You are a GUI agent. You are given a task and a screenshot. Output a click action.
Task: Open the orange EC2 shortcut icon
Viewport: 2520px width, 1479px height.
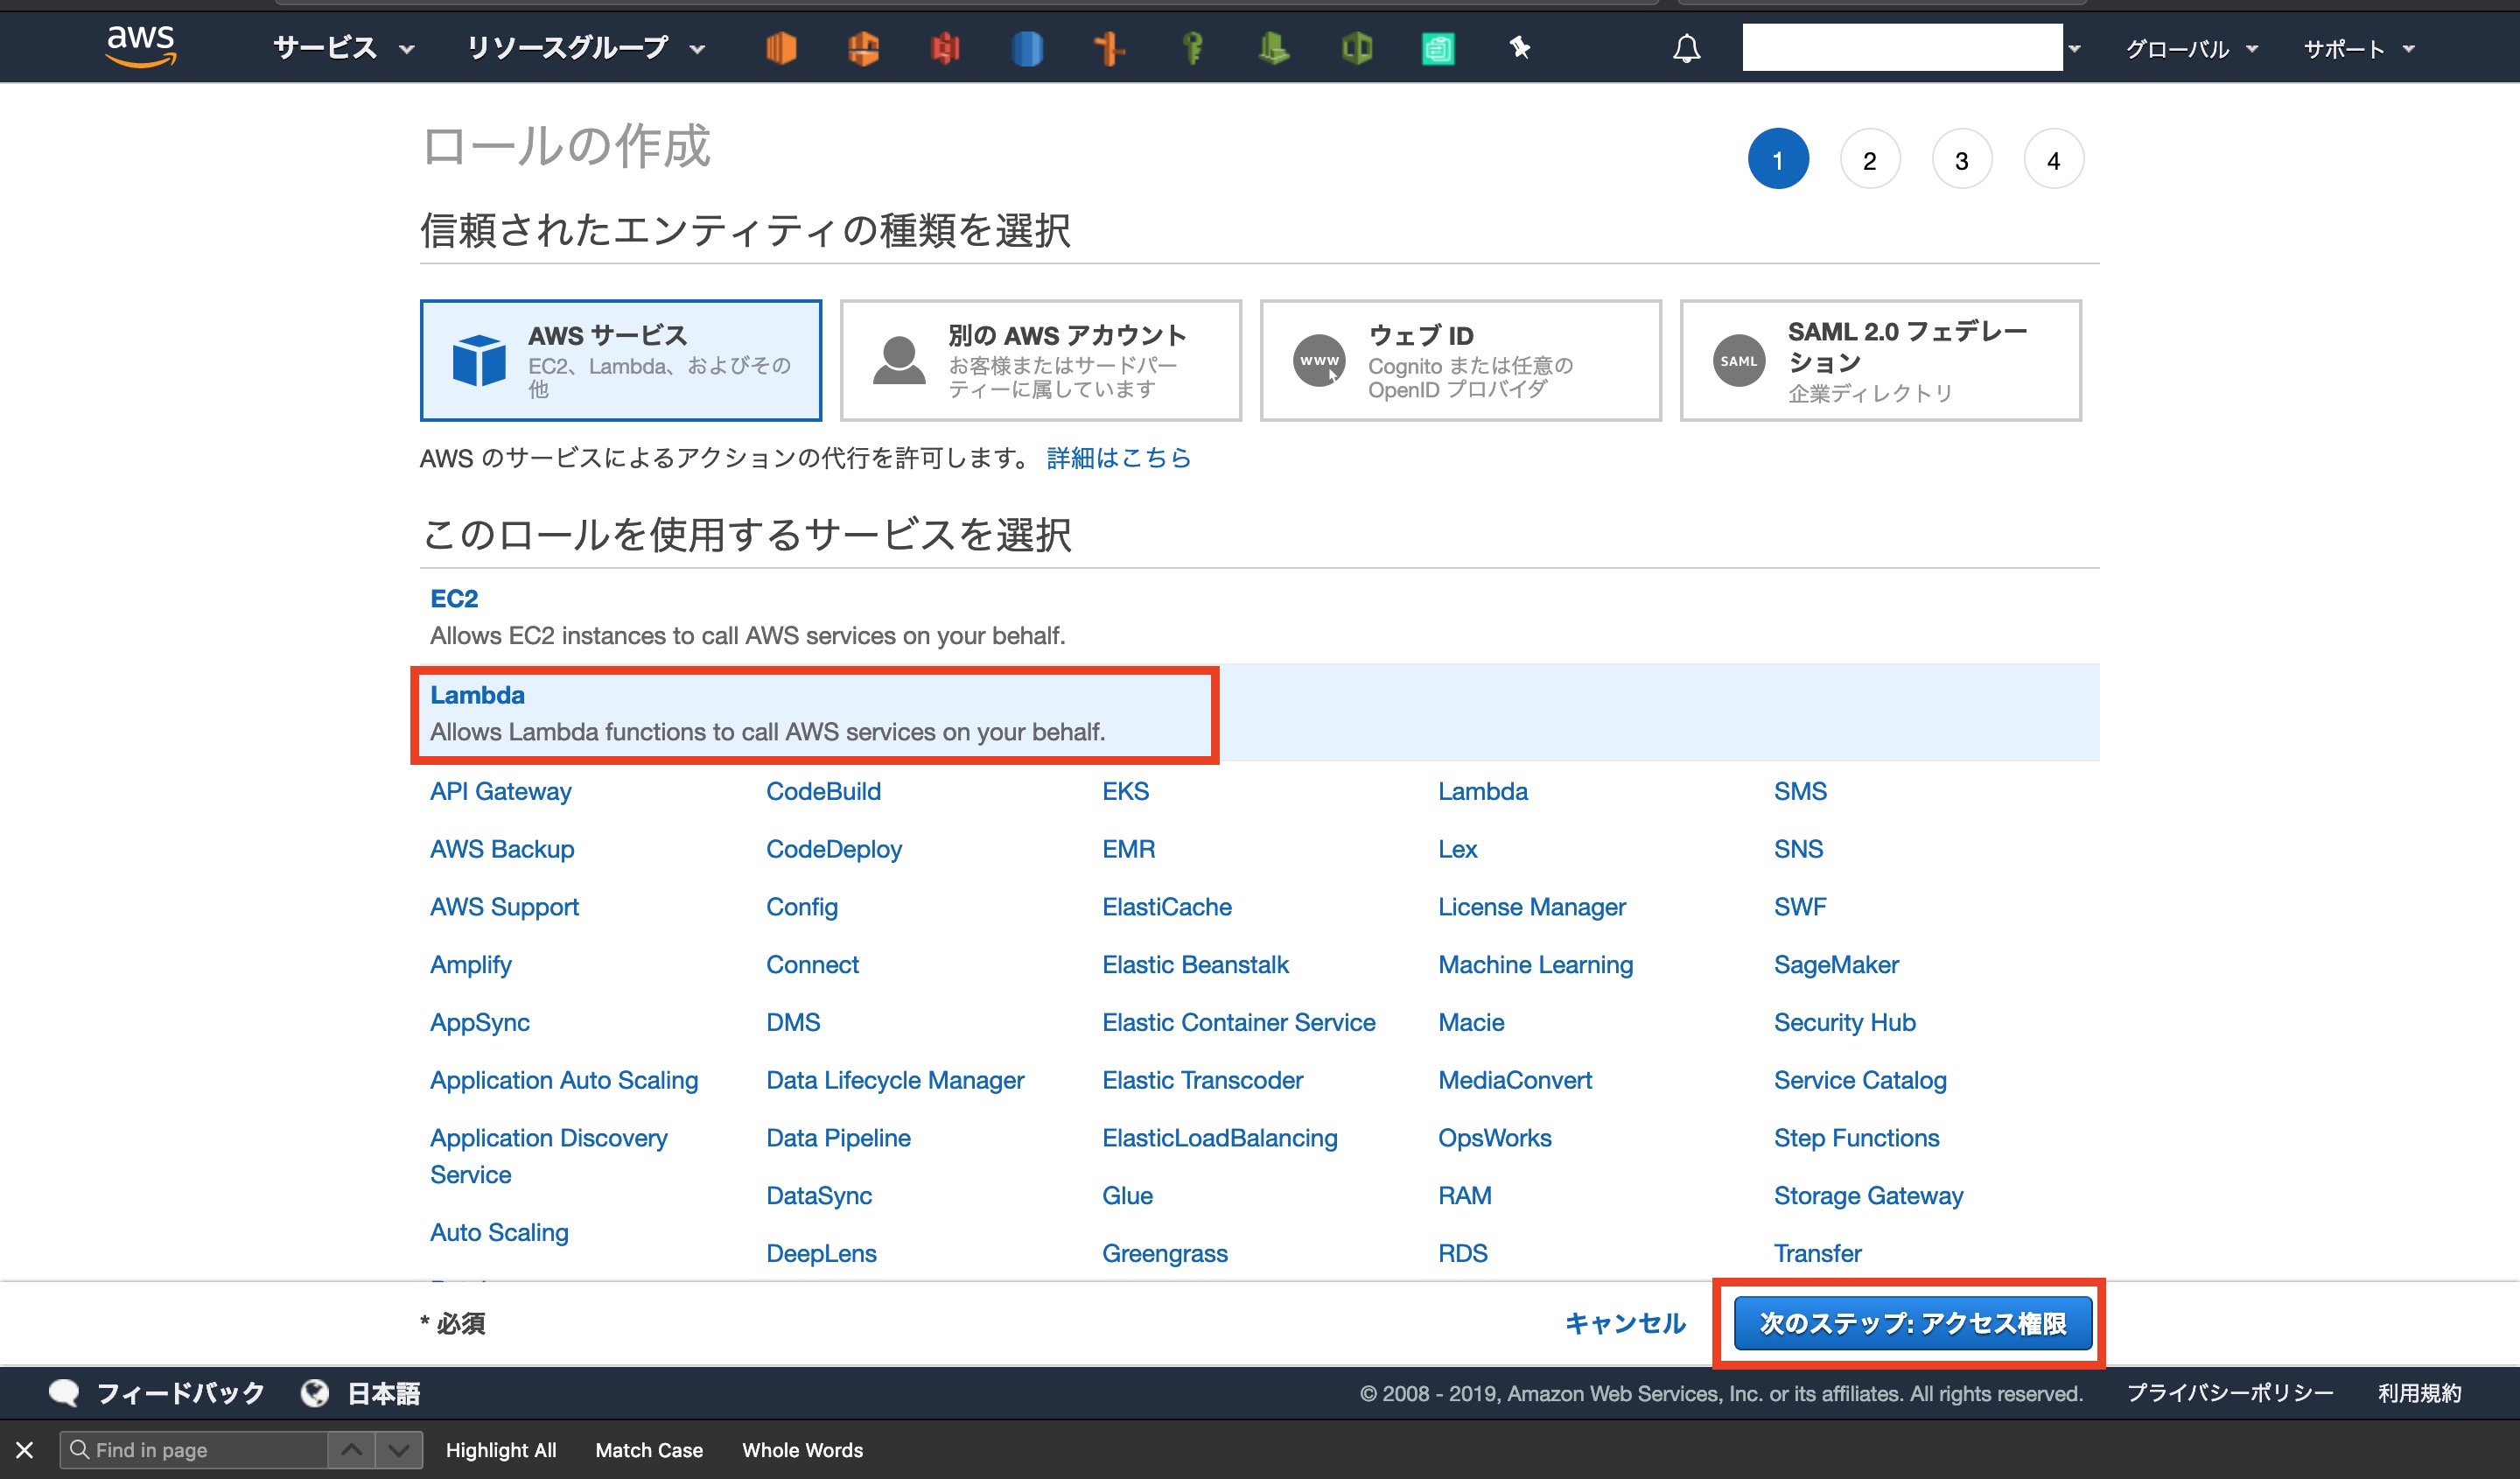[x=781, y=48]
